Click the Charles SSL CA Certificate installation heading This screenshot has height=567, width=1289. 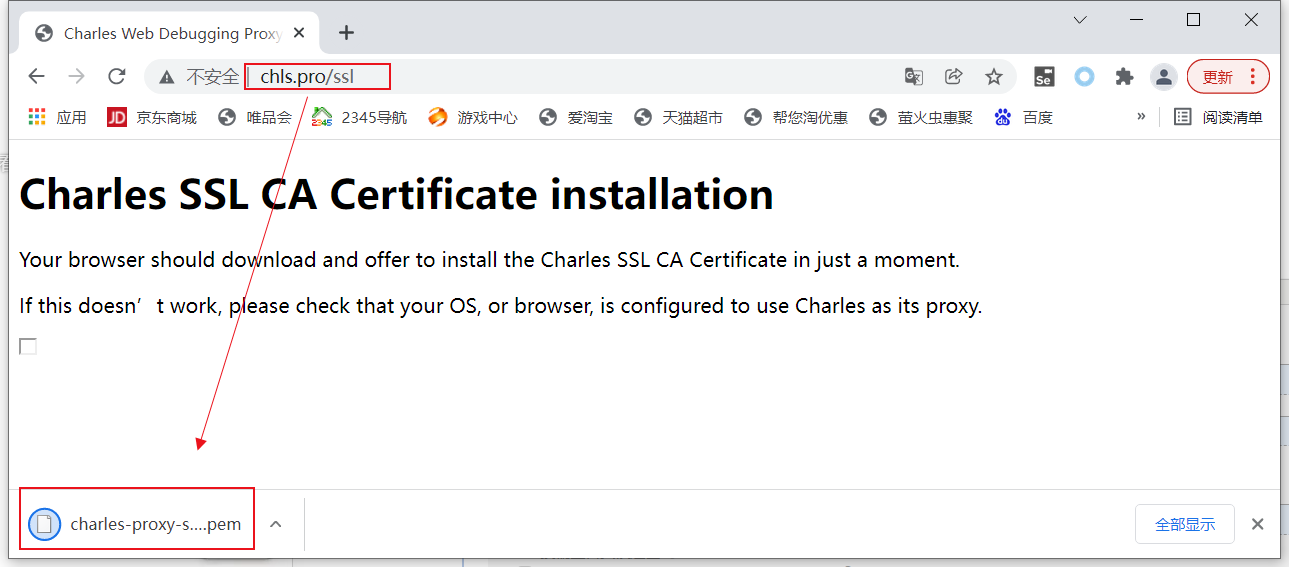396,194
